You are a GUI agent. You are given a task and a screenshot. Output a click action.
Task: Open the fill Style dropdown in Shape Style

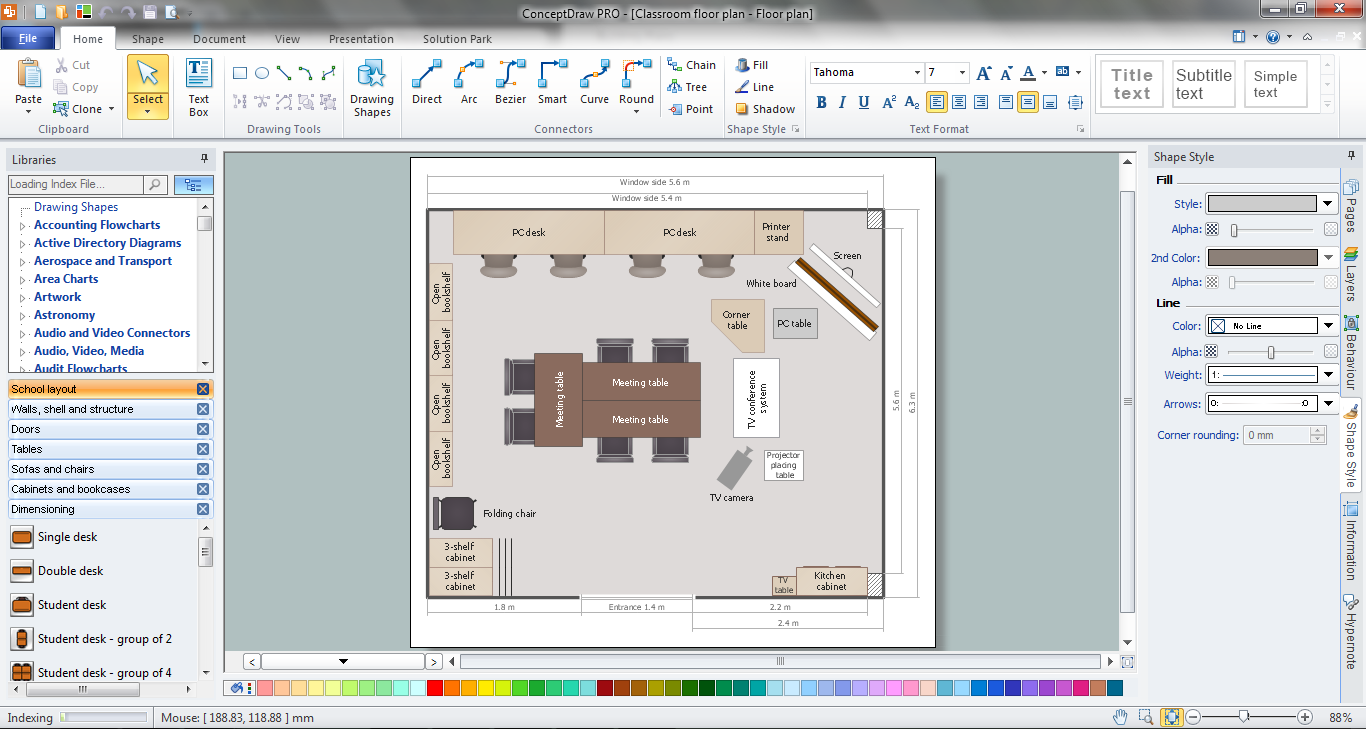1326,203
